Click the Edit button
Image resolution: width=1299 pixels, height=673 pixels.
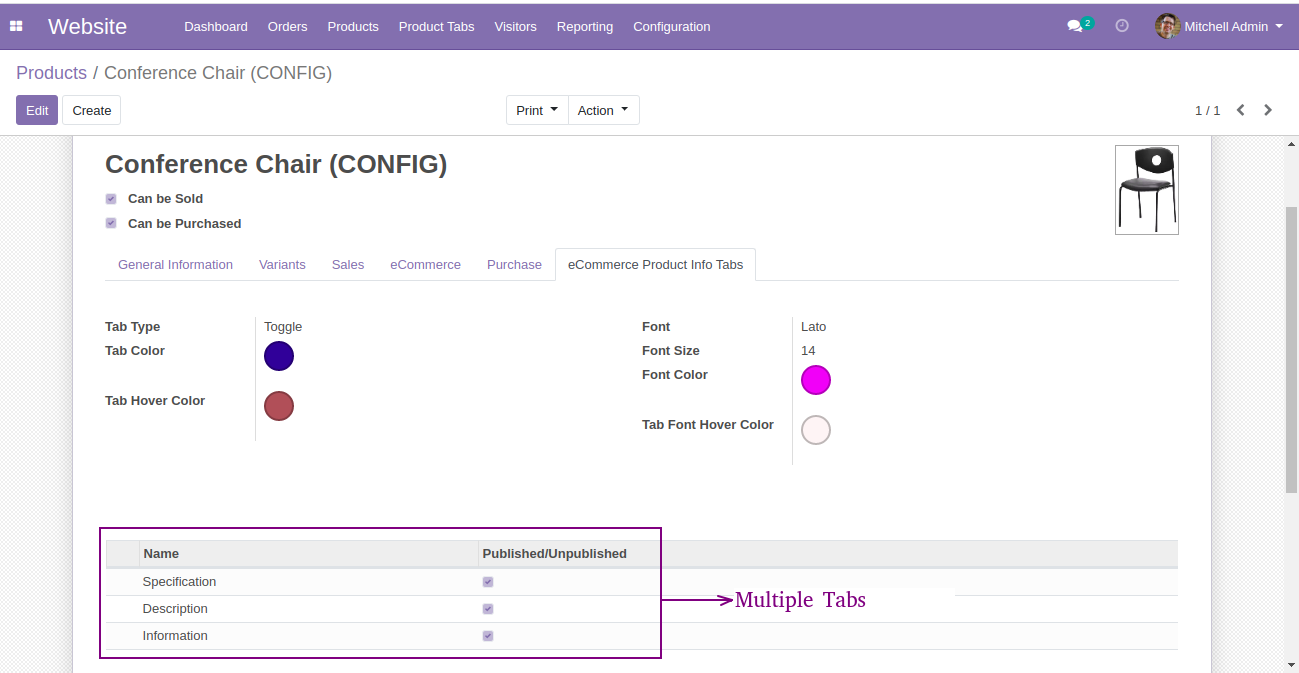coord(37,110)
